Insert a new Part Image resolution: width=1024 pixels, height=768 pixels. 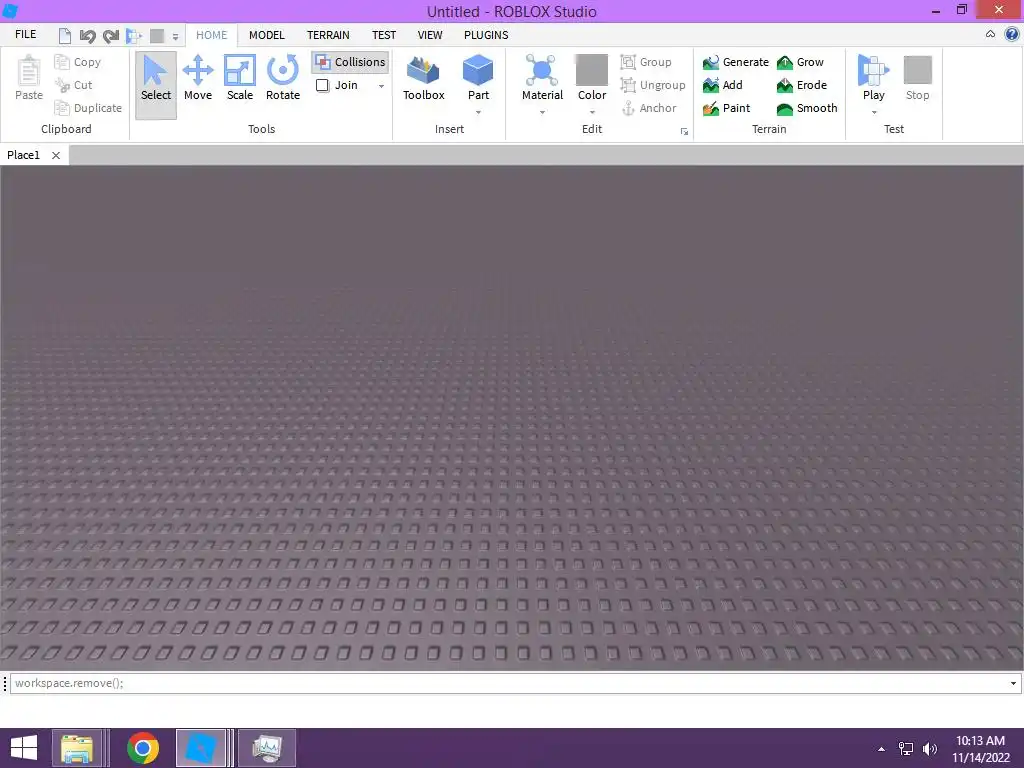tap(478, 78)
